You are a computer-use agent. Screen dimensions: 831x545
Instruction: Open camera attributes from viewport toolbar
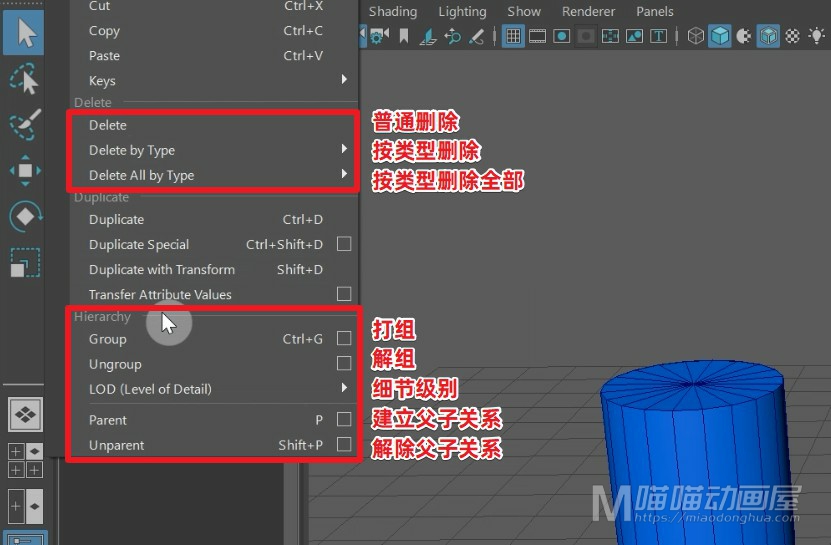point(379,36)
